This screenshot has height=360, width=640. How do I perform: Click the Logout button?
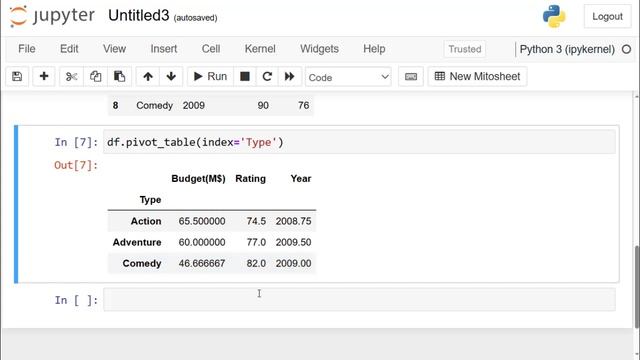tap(607, 16)
